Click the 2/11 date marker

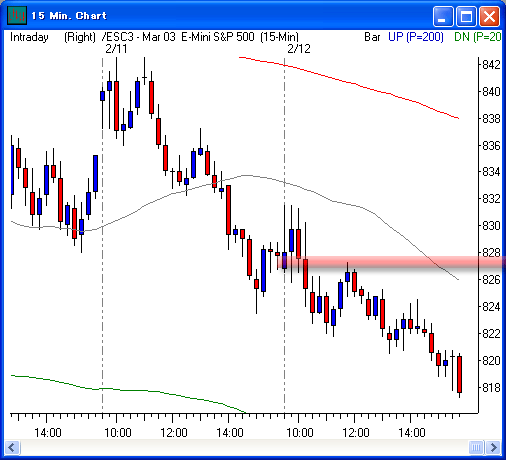coord(116,49)
